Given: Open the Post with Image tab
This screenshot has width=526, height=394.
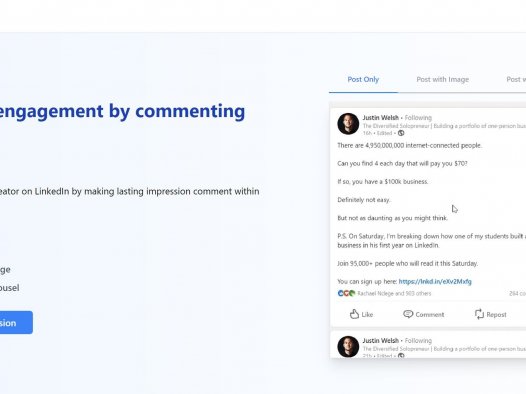Looking at the screenshot, I should (442, 79).
